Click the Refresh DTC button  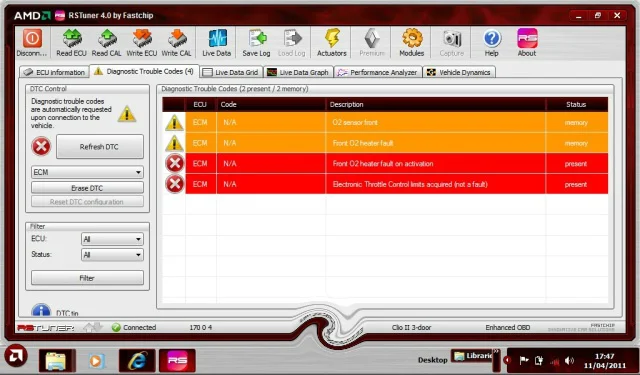100,147
